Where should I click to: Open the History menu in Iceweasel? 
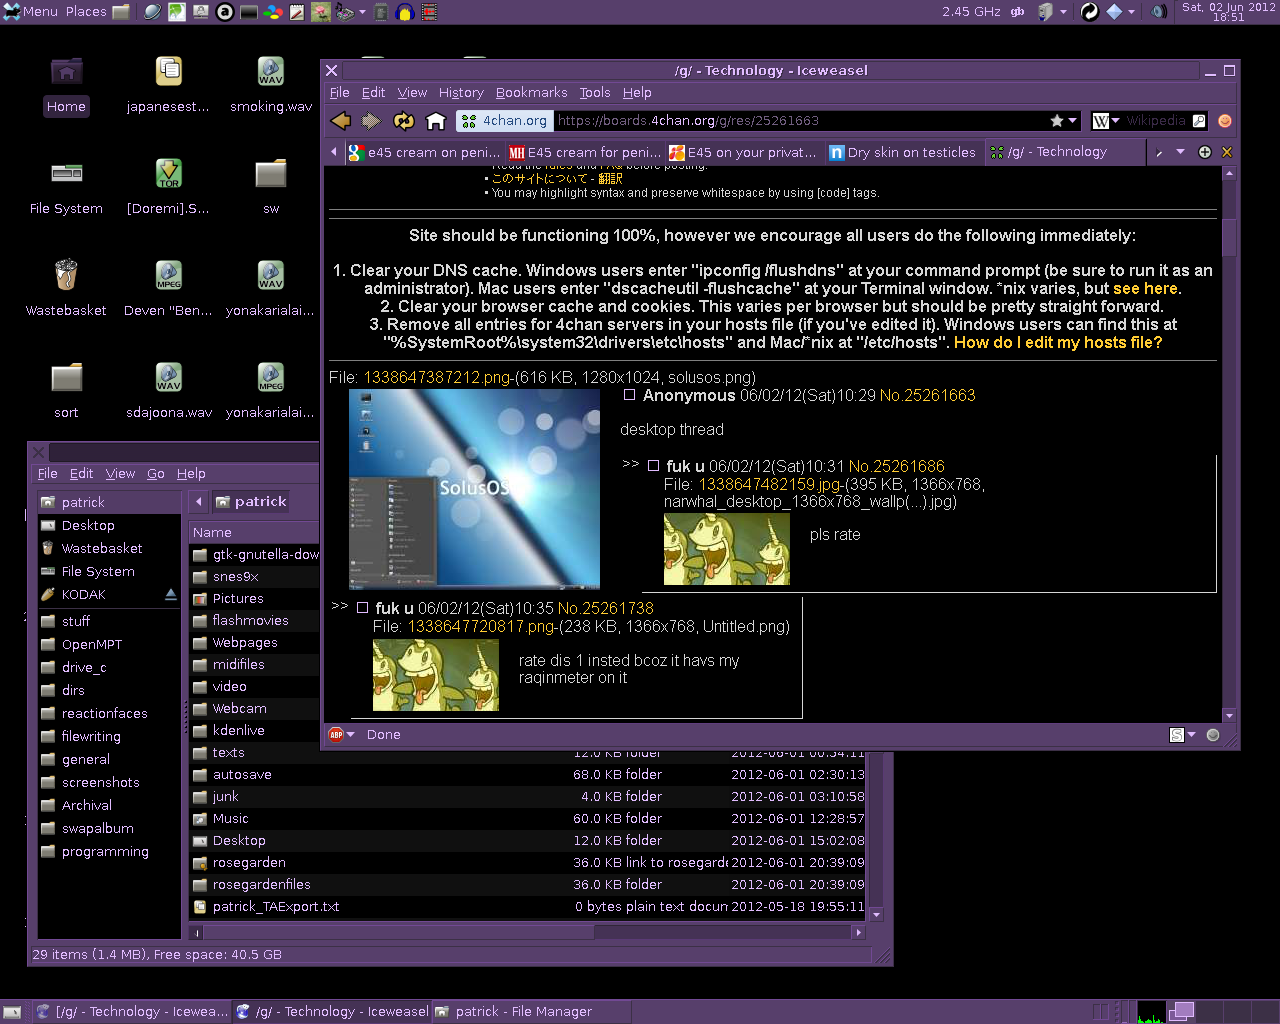pyautogui.click(x=461, y=92)
